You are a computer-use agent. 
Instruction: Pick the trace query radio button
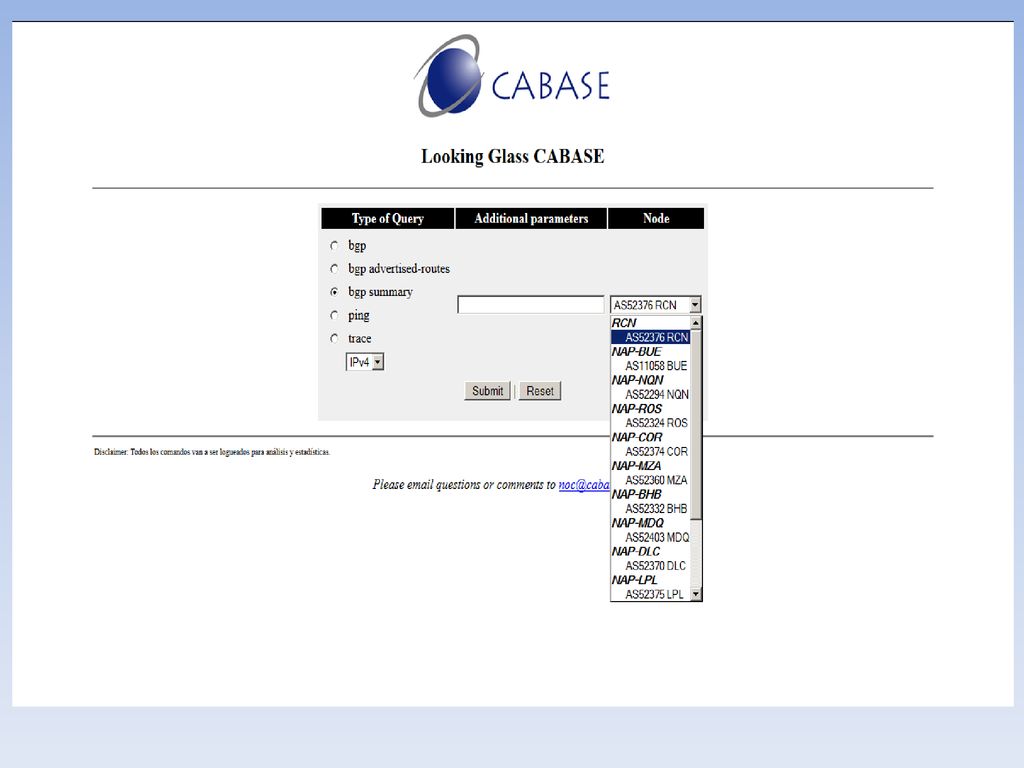point(334,338)
